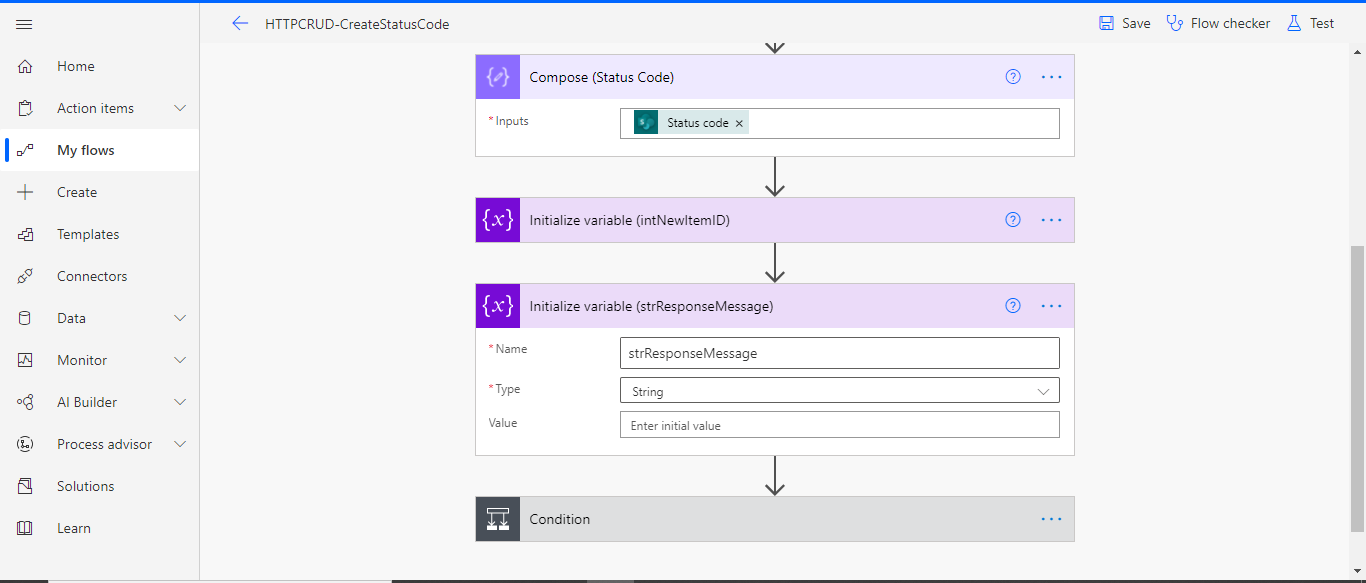Click the back arrow next to flow title
This screenshot has height=583, width=1366.
(240, 23)
